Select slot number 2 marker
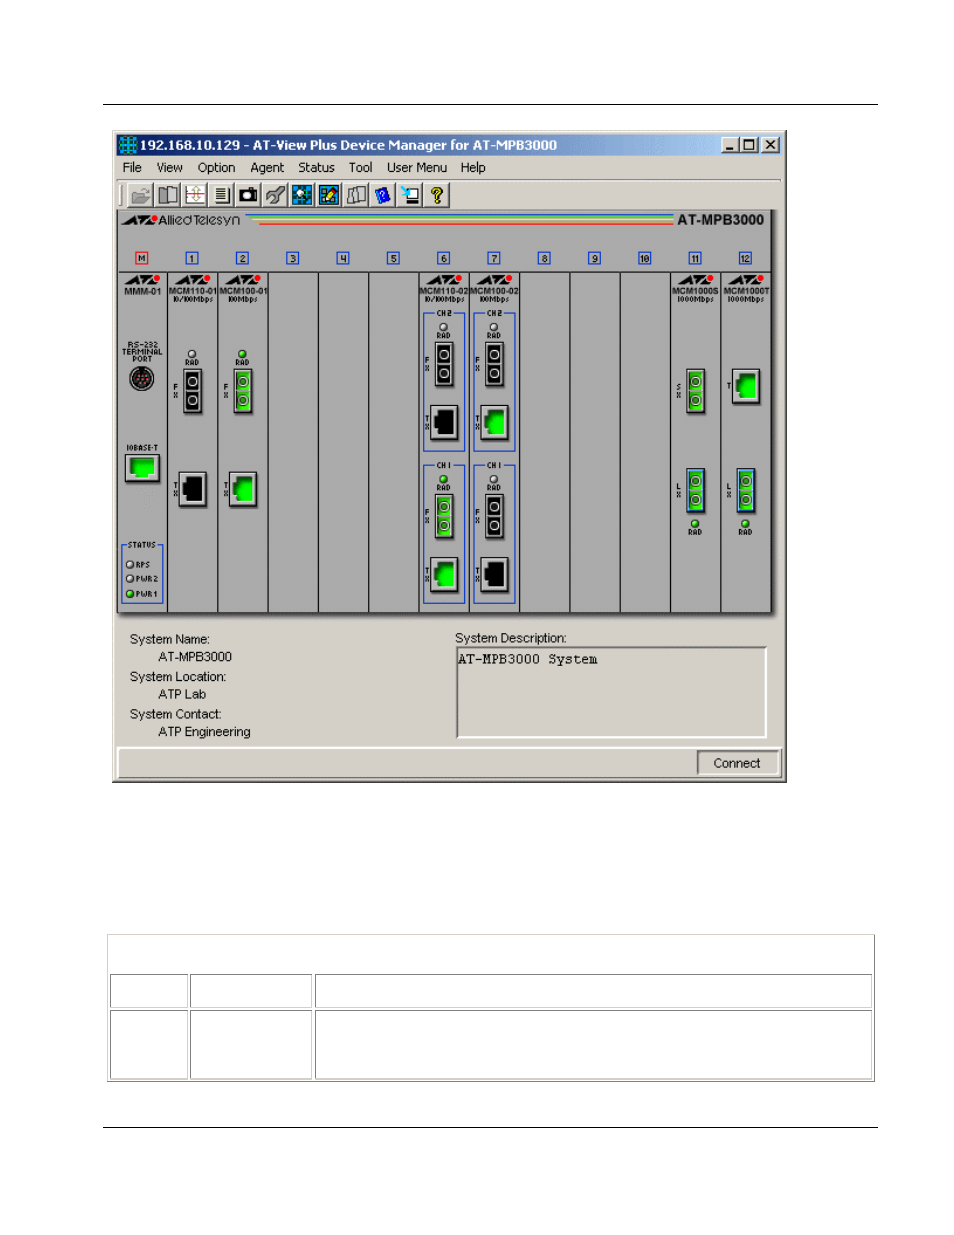 [x=242, y=258]
